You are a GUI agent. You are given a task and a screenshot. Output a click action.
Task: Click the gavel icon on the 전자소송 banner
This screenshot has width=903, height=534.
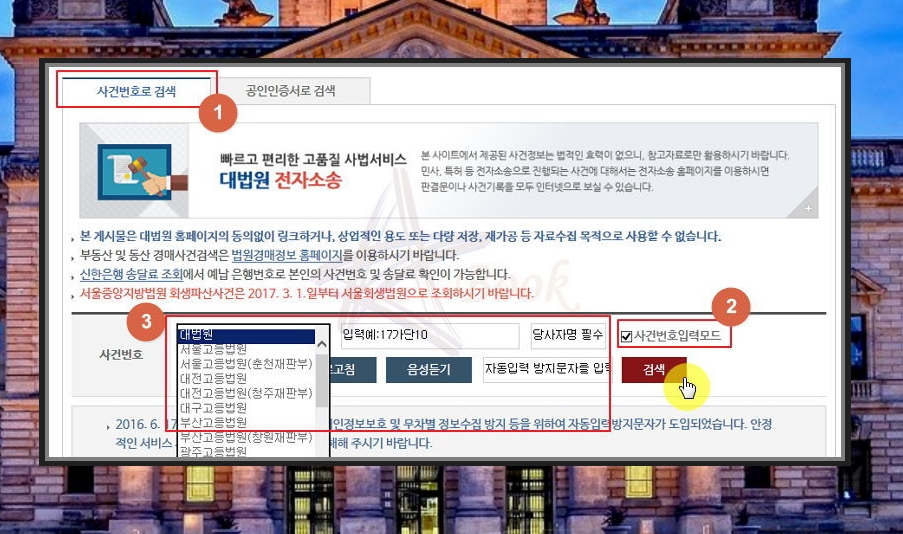(x=142, y=172)
